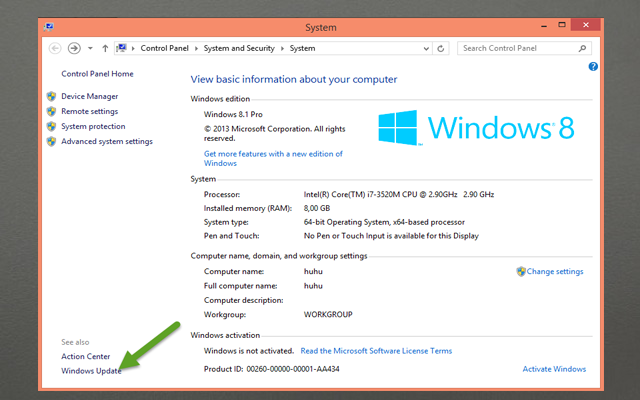Click the Windows Update link
The width and height of the screenshot is (640, 400).
click(91, 371)
